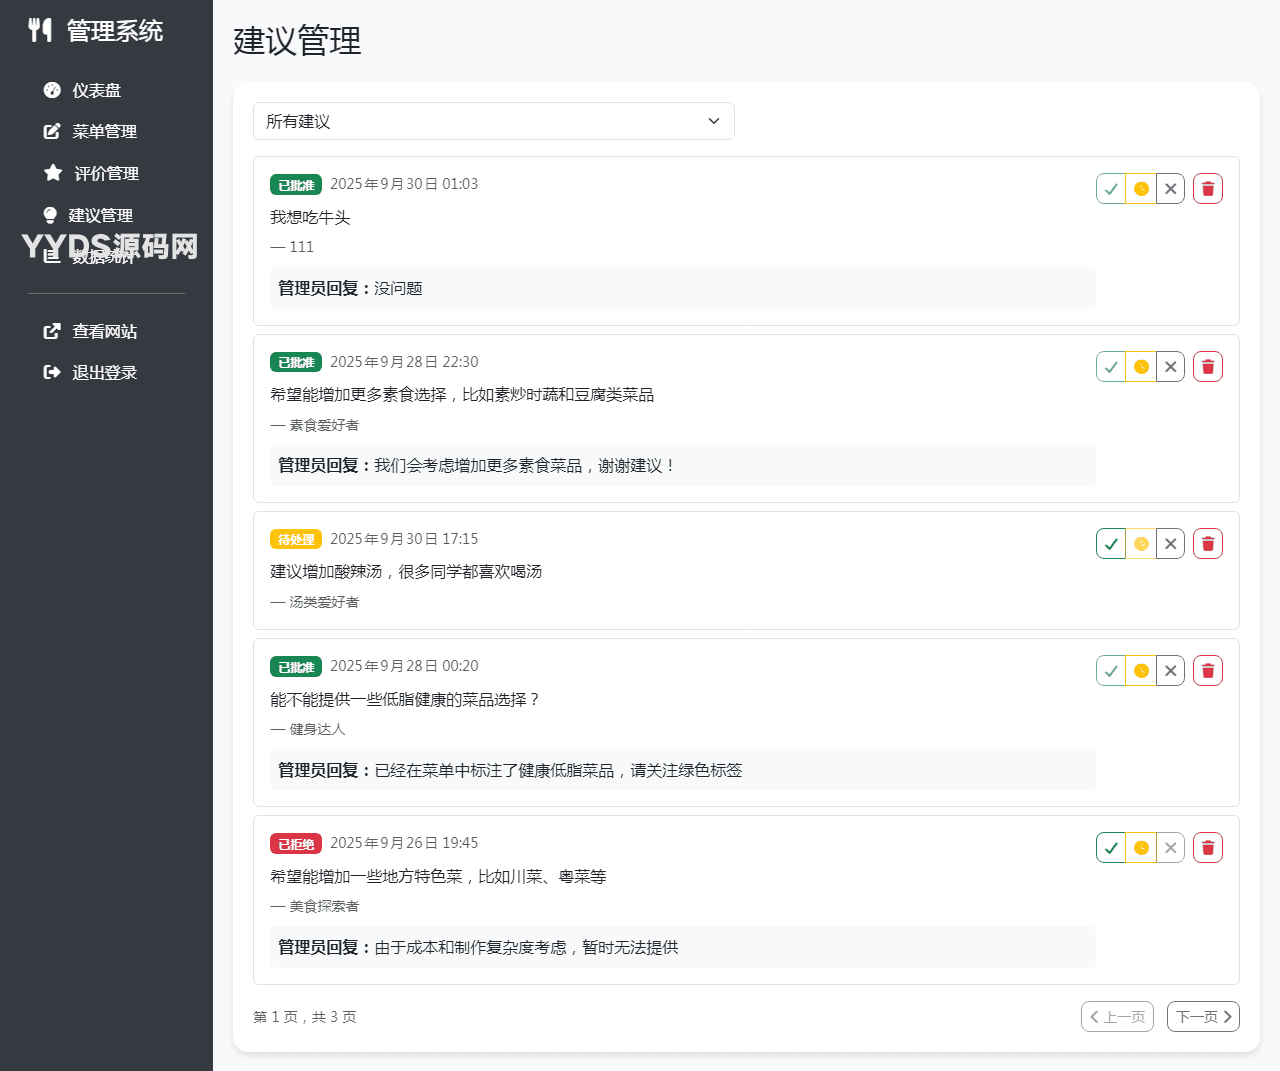
Task: Open the 所有建议 filter dropdown
Action: coord(494,121)
